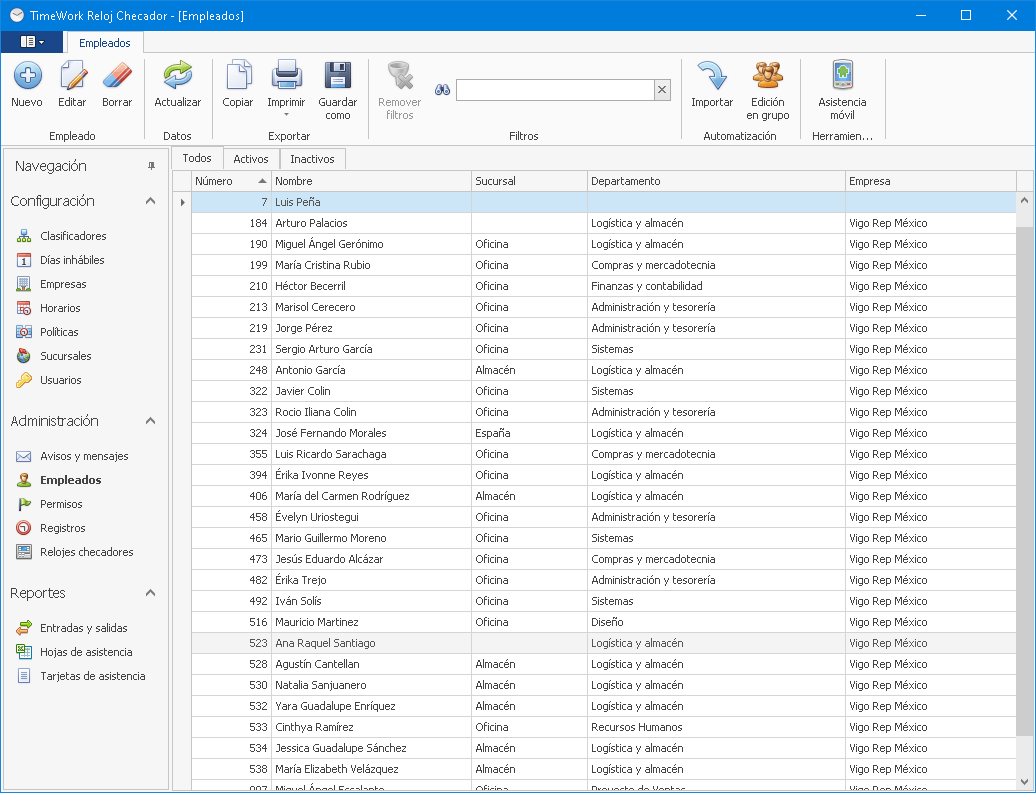The height and width of the screenshot is (793, 1036).
Task: Click the Editar pencil icon
Action: (72, 76)
